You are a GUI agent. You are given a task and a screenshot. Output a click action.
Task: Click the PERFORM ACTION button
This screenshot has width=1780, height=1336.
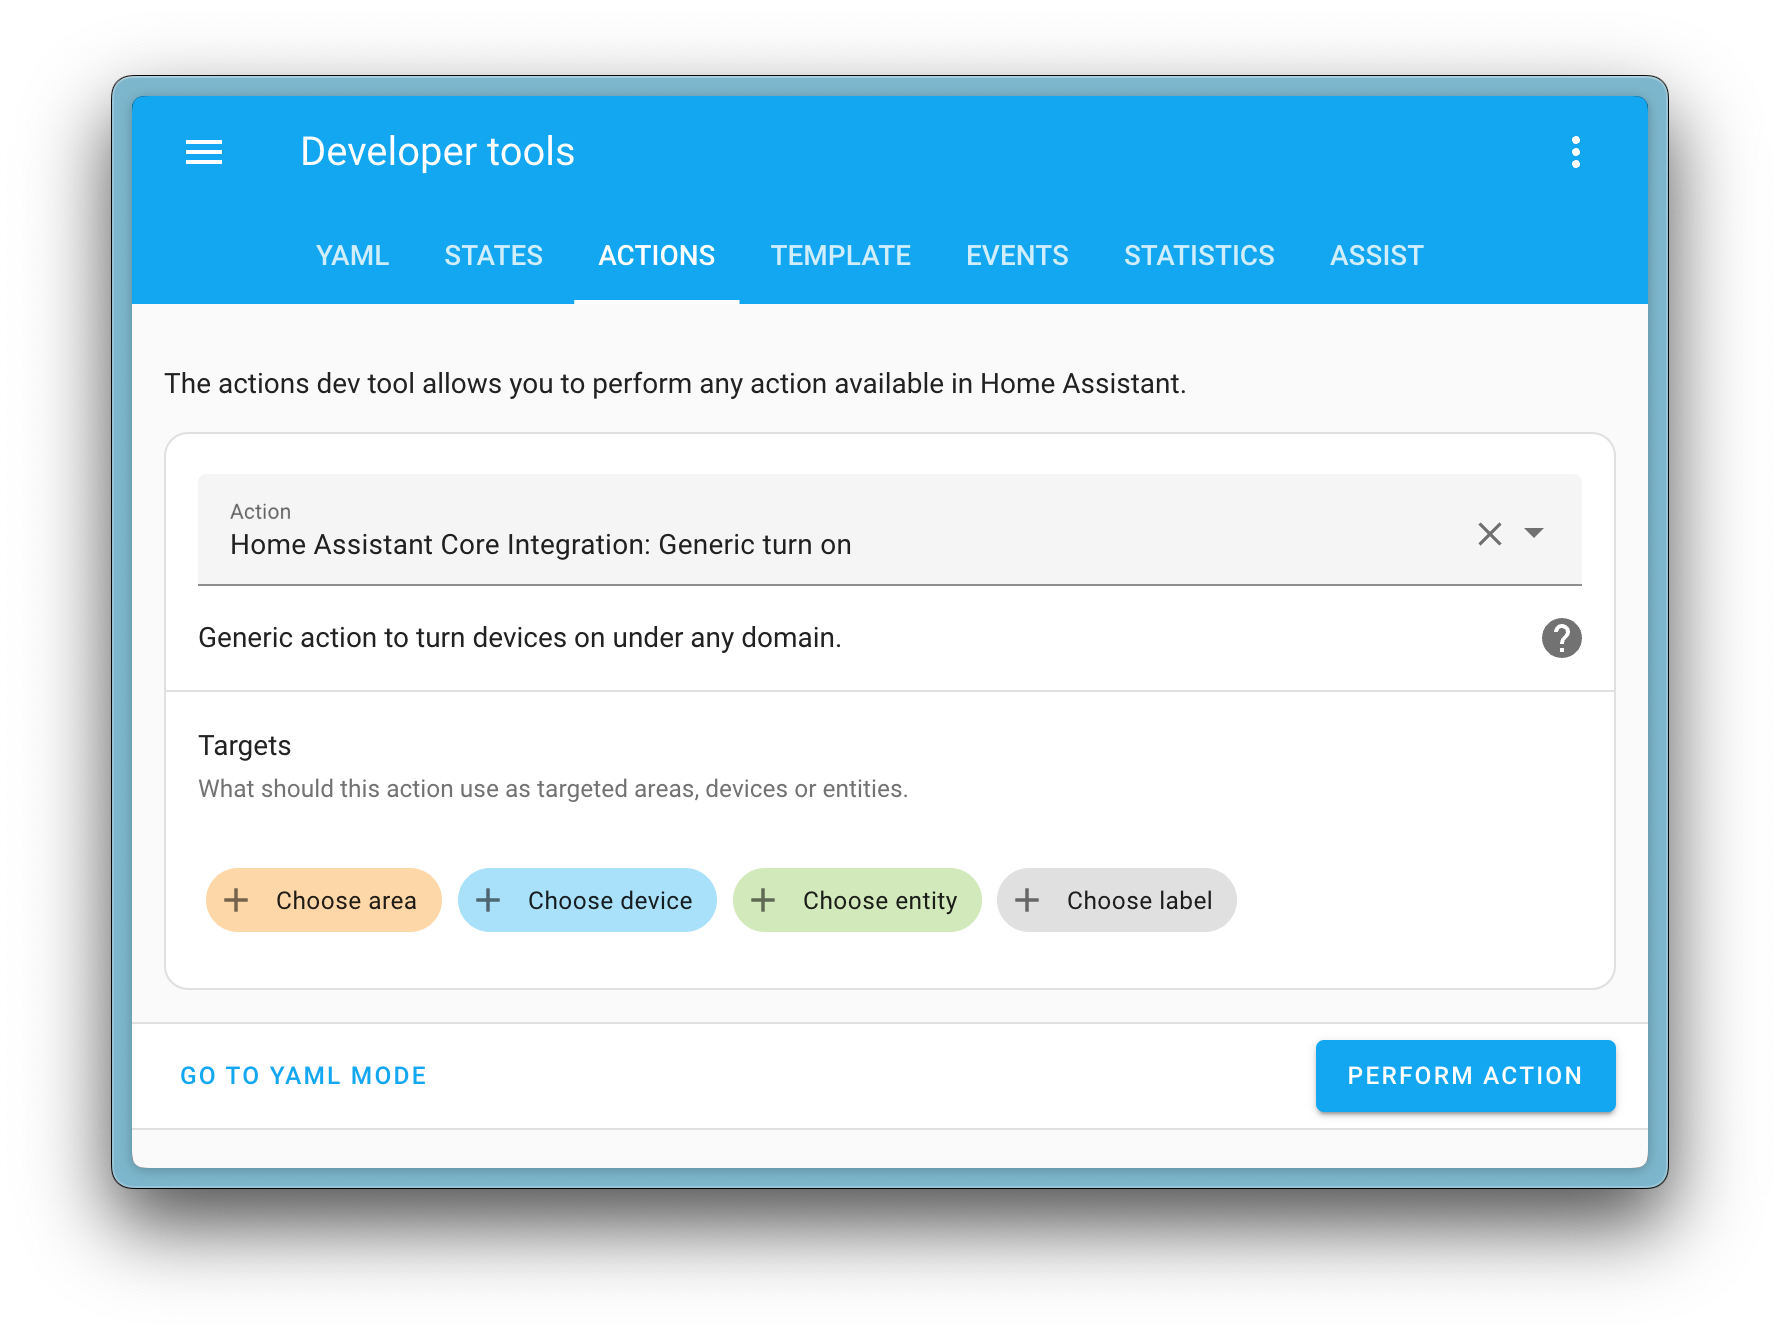(1464, 1076)
